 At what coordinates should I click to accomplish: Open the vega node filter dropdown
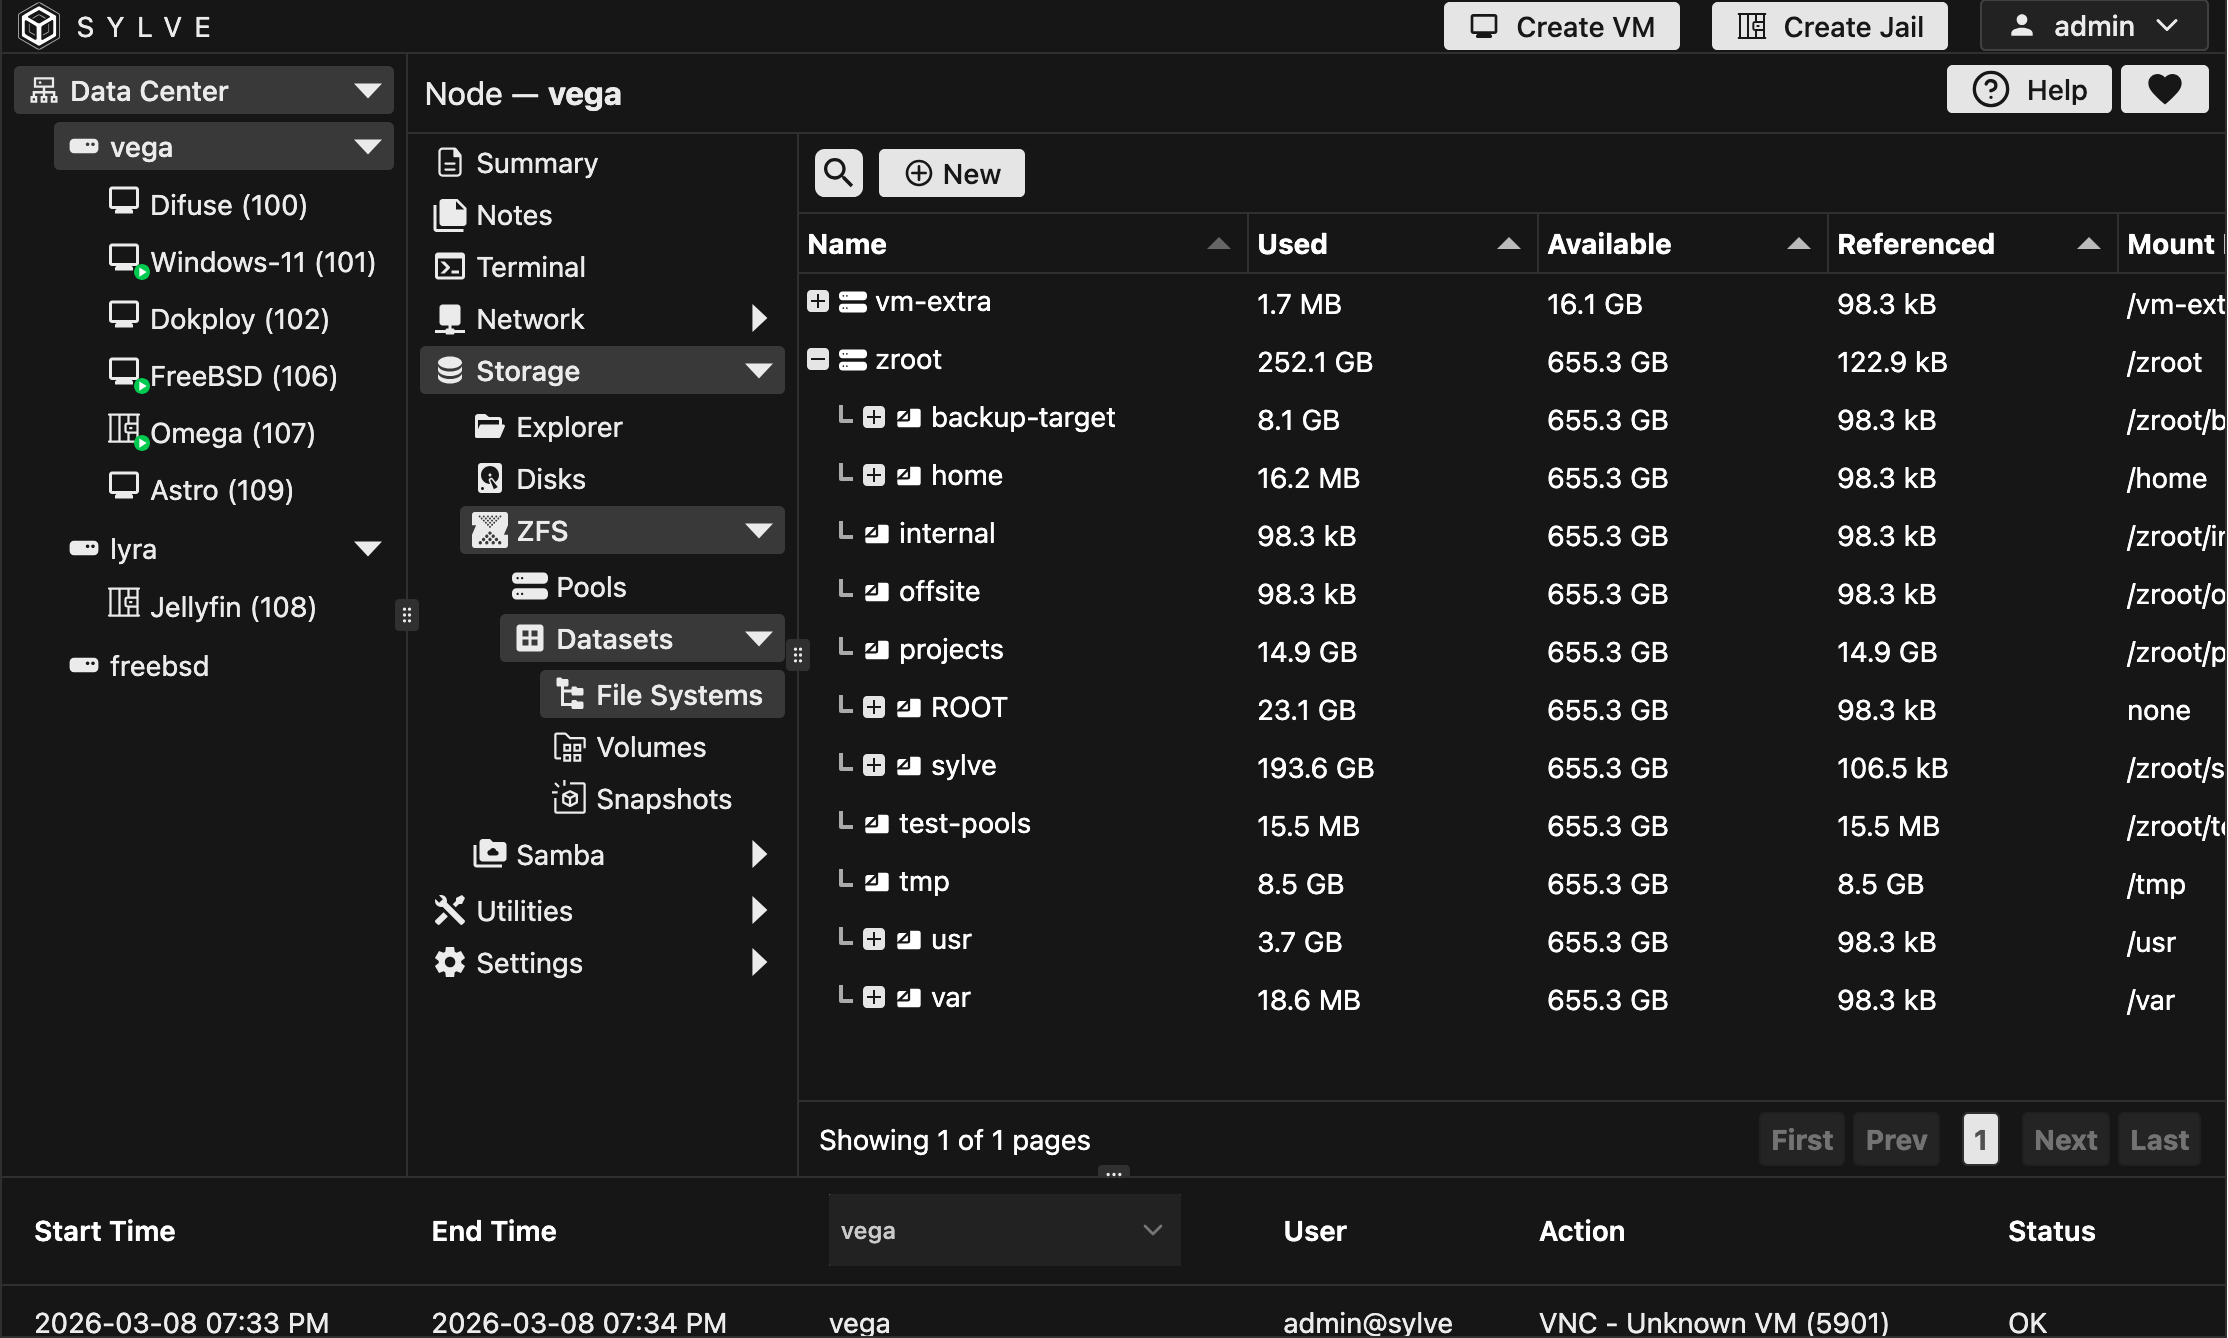click(1003, 1230)
